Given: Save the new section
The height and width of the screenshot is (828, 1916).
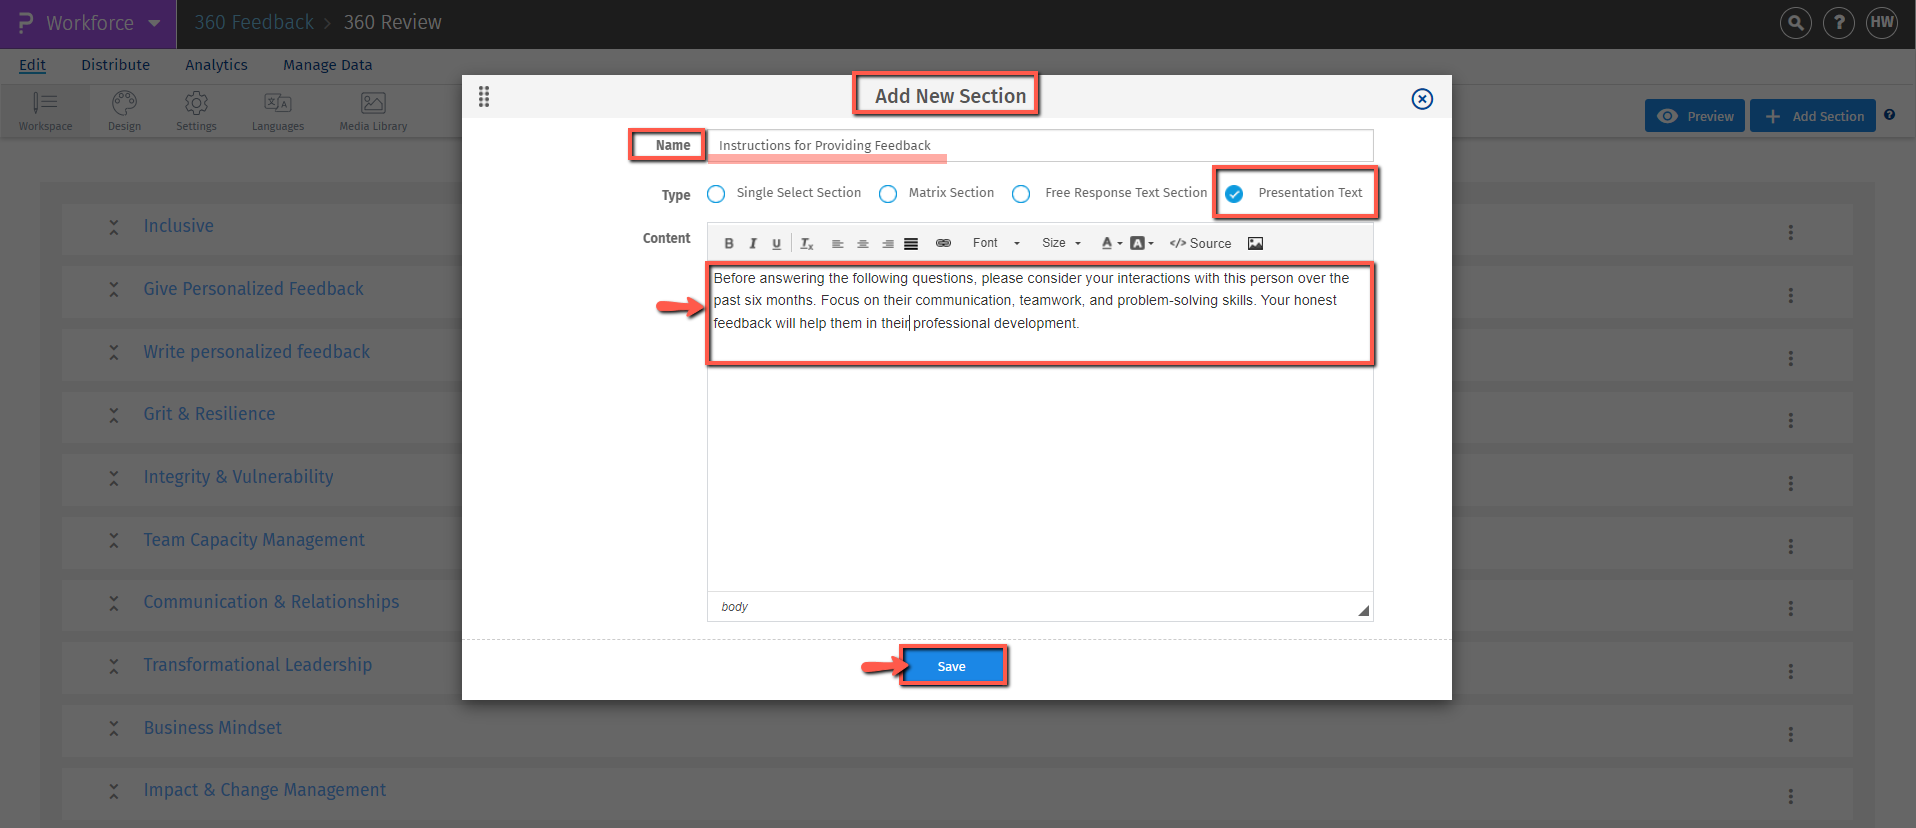Looking at the screenshot, I should pyautogui.click(x=952, y=667).
